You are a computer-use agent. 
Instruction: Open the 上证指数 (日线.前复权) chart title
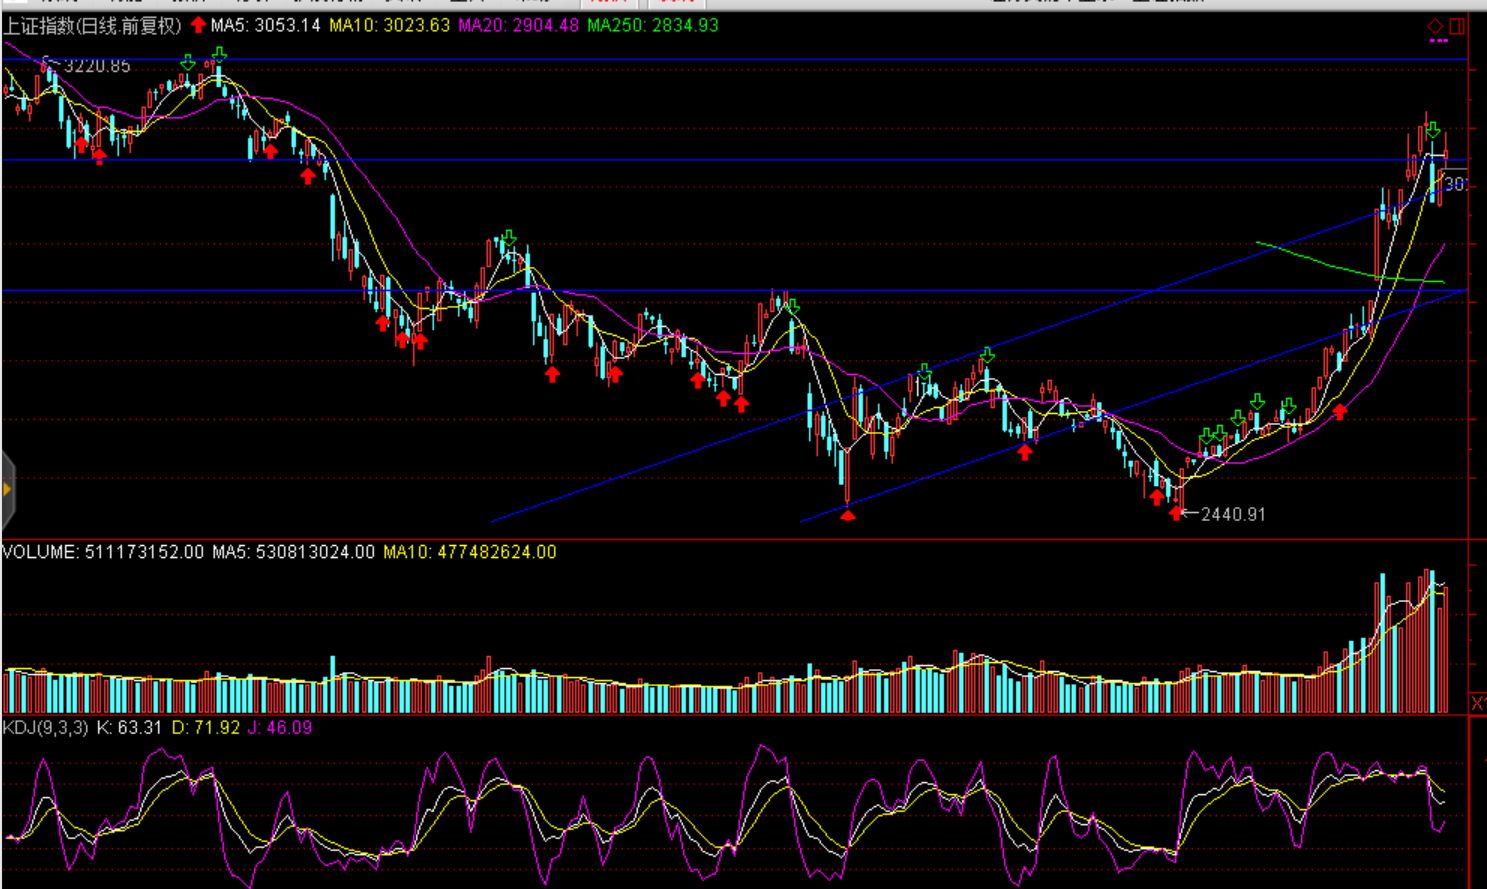point(92,25)
